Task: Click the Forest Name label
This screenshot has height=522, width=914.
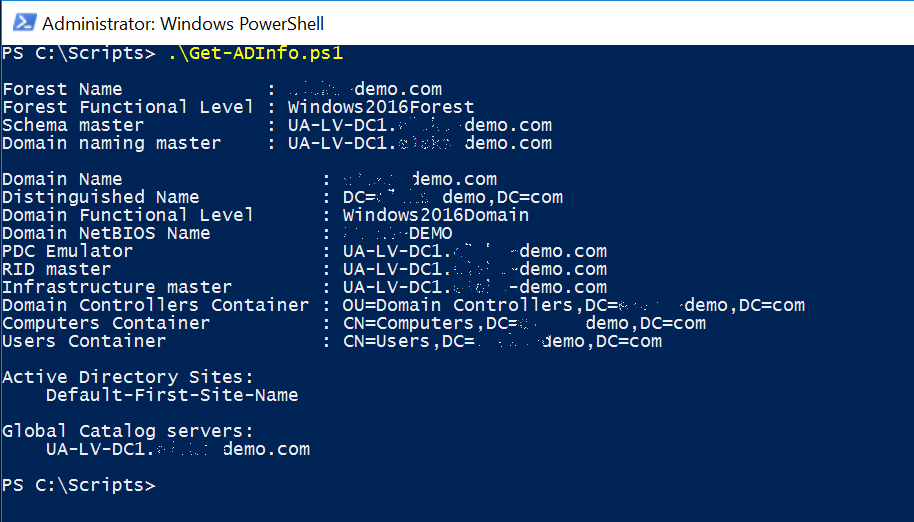Action: (x=62, y=89)
